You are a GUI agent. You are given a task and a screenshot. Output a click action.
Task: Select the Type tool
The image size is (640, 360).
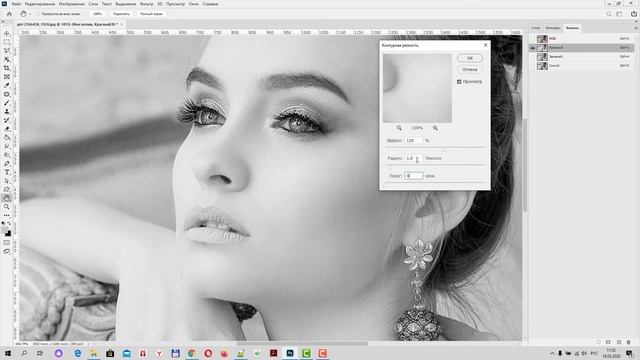point(7,172)
